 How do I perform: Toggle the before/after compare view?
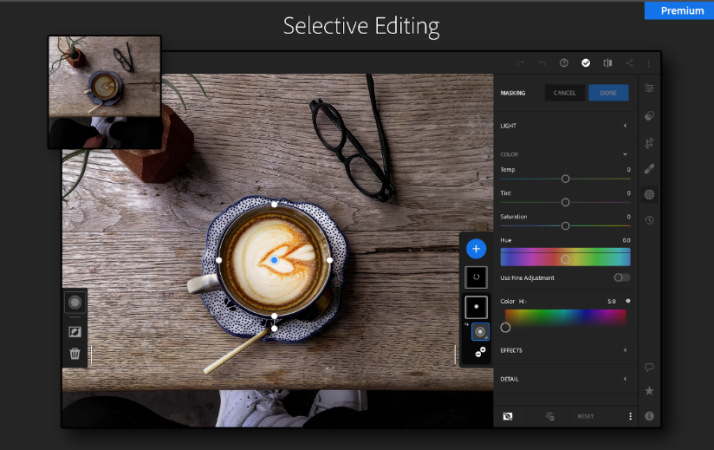pos(607,63)
